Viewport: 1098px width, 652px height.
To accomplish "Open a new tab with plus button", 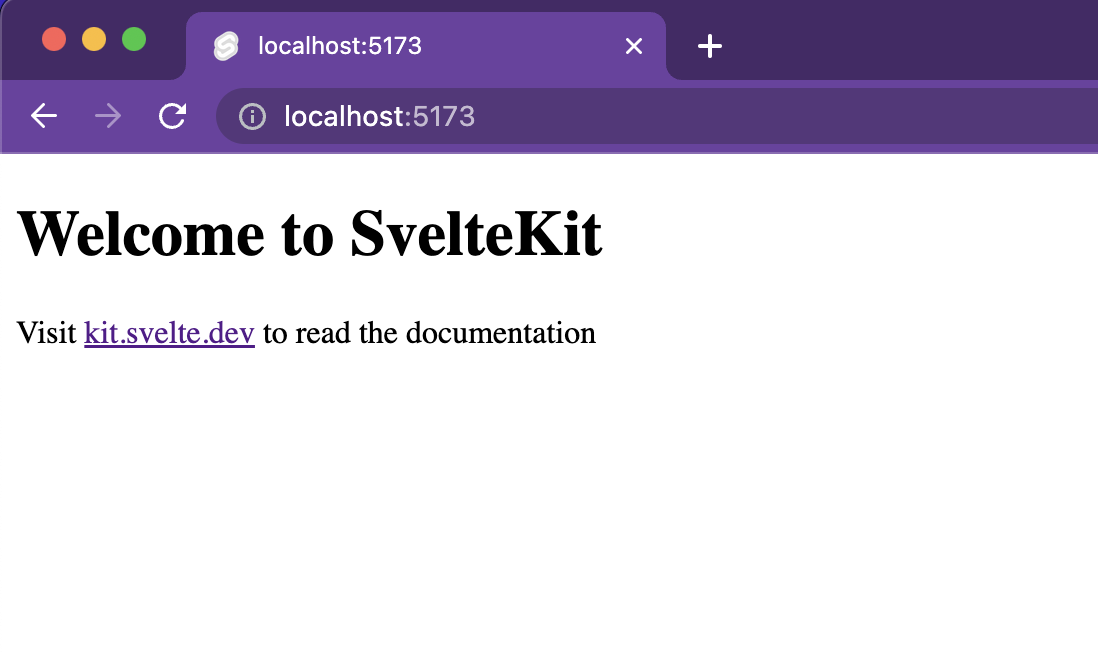I will (709, 46).
